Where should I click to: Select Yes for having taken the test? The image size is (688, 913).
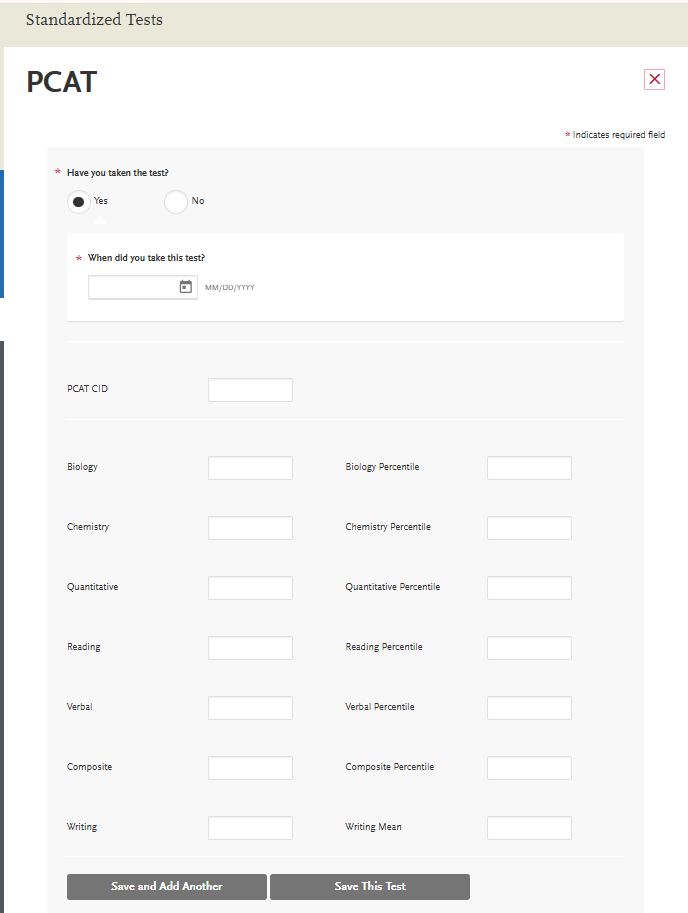point(79,201)
